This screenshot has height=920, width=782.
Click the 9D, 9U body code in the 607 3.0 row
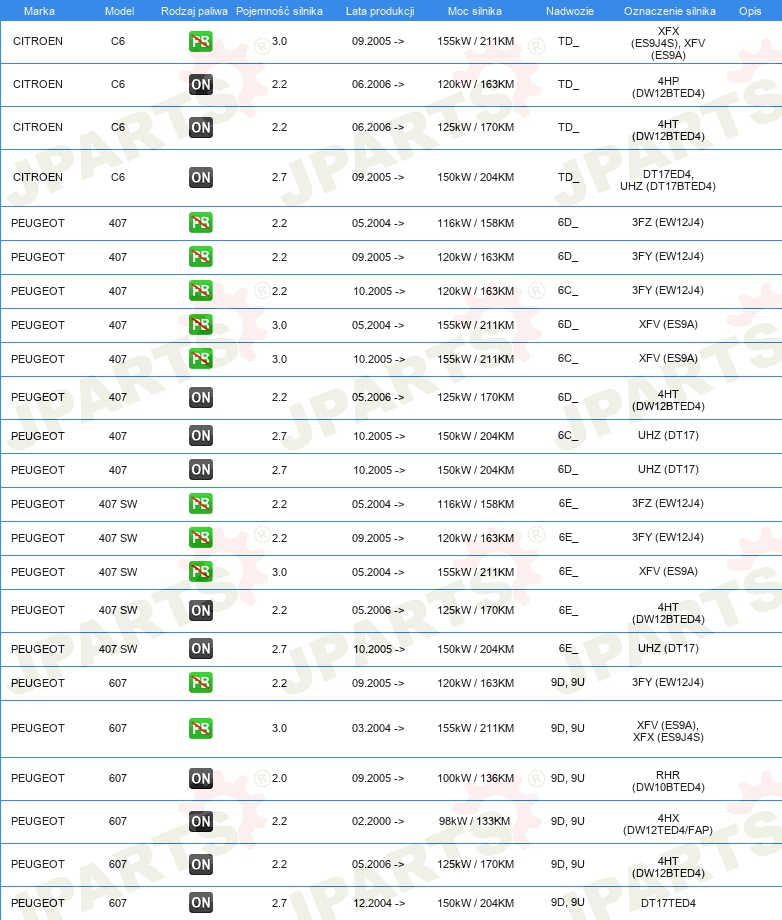pyautogui.click(x=567, y=728)
